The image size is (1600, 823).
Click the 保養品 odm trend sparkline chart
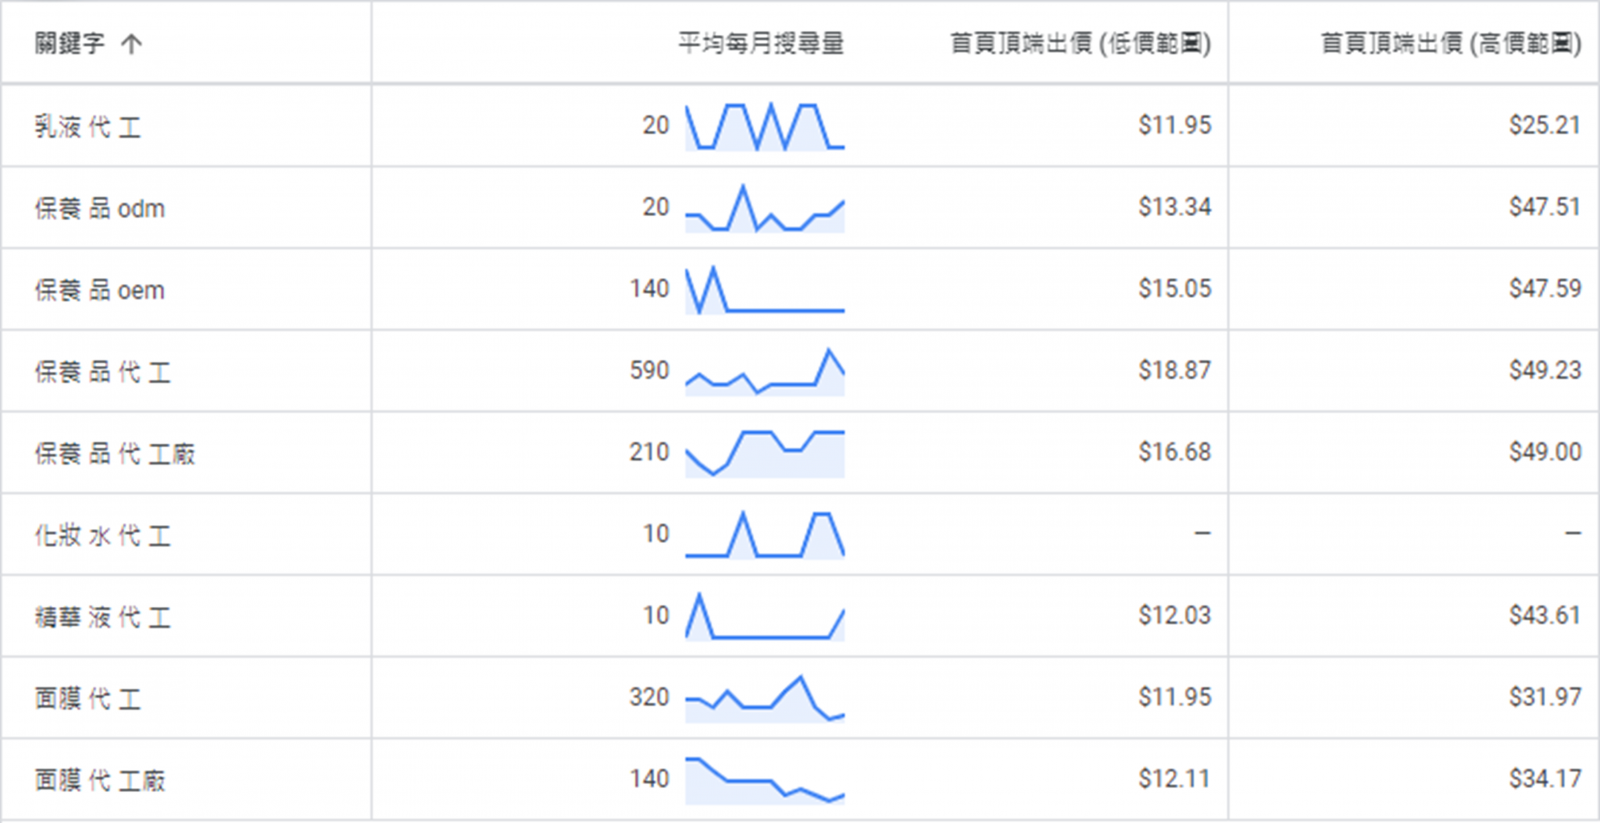tap(764, 208)
